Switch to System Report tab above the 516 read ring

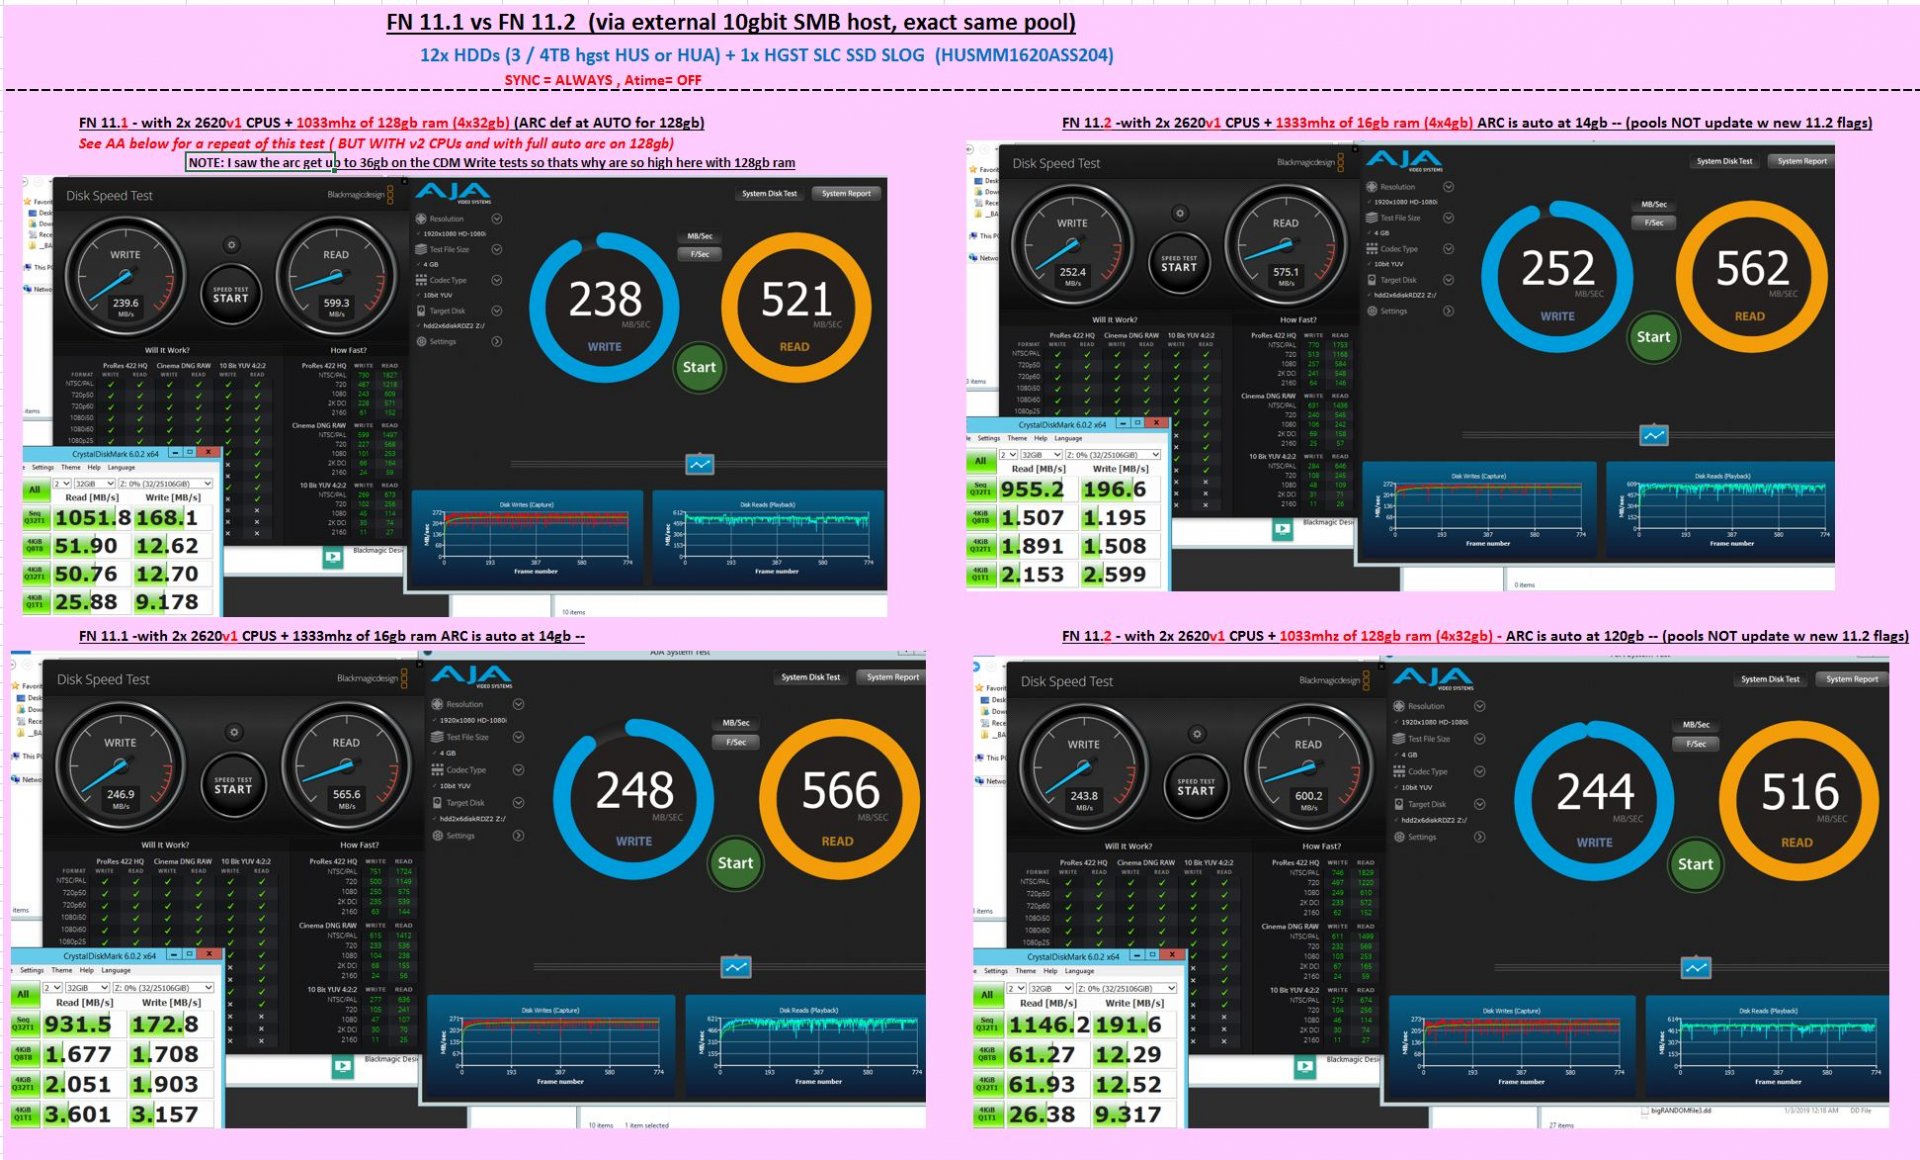click(x=1851, y=679)
